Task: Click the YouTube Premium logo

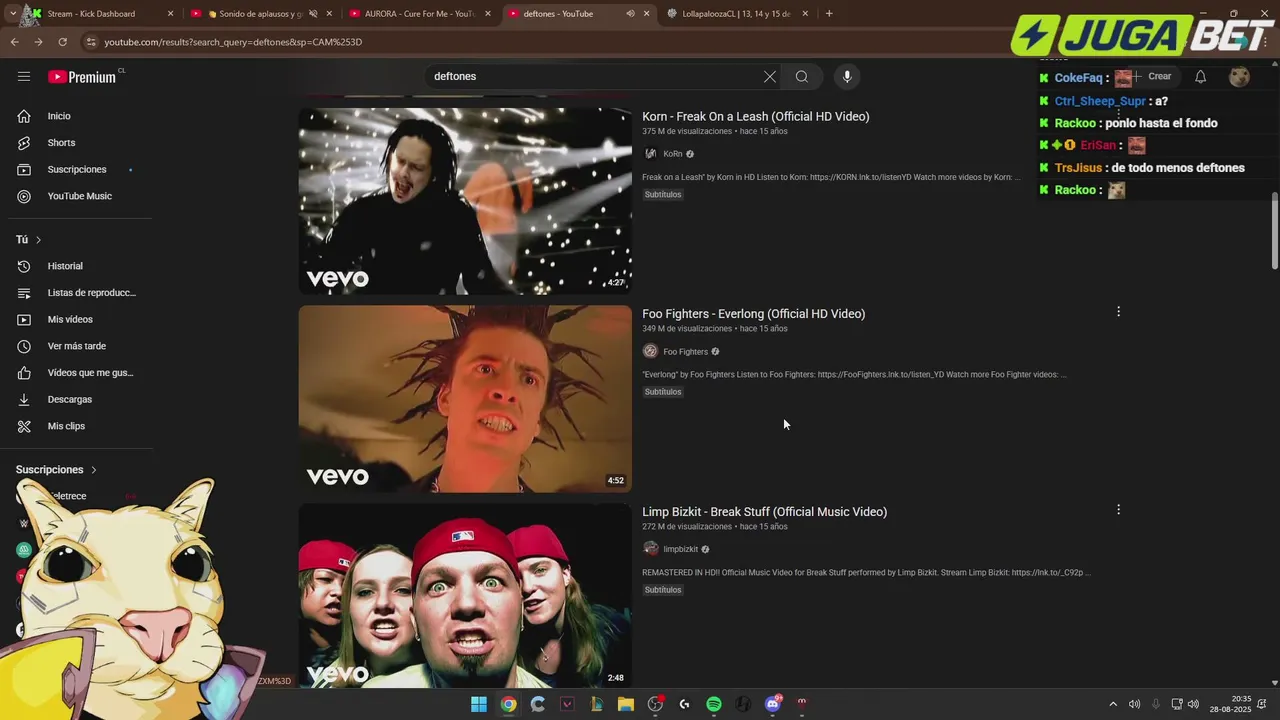Action: [x=82, y=77]
